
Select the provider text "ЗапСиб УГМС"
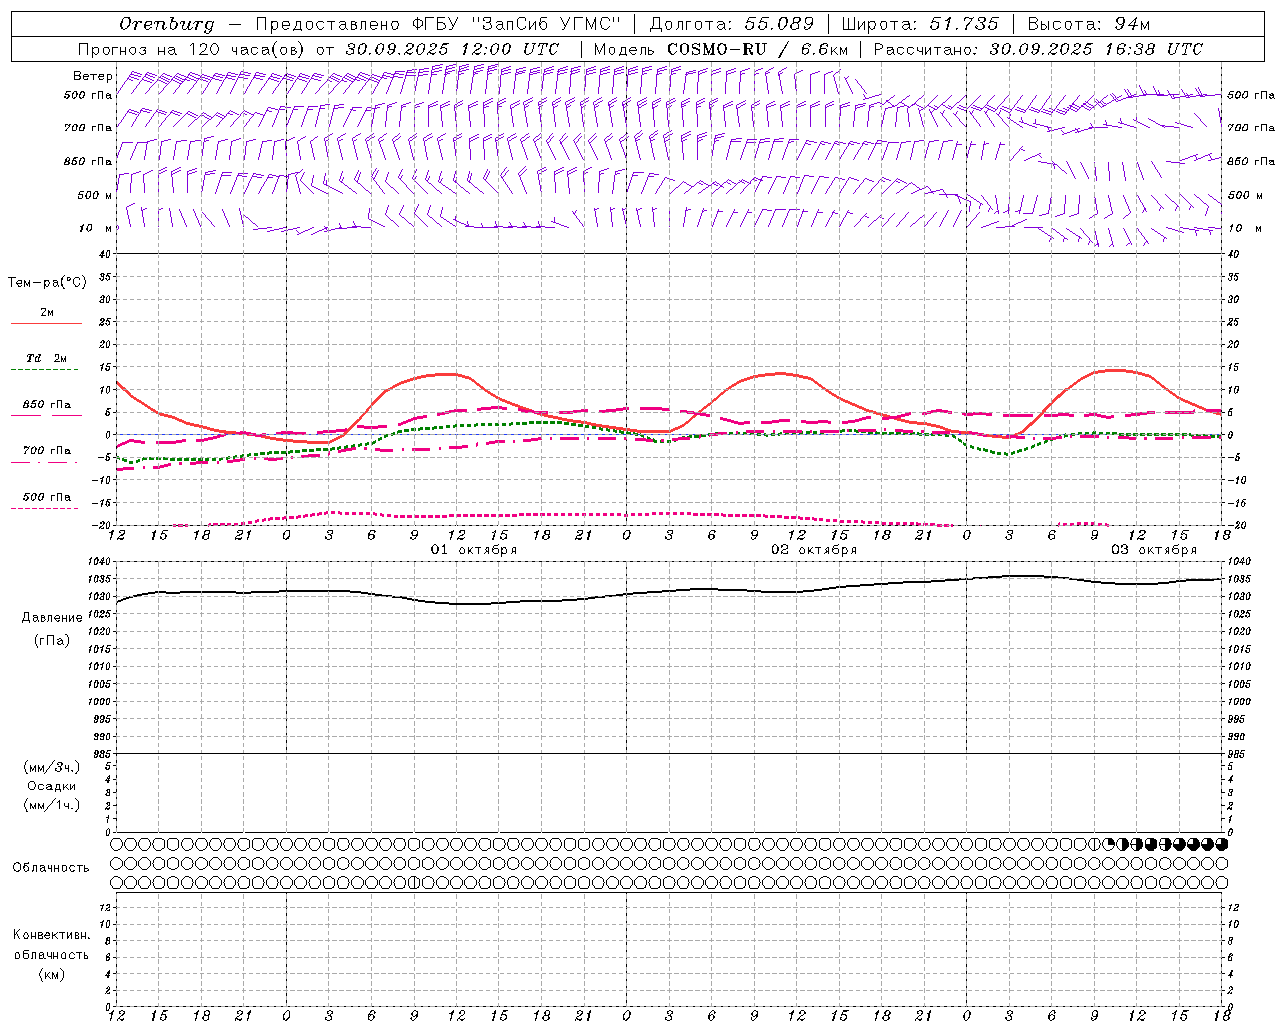click(x=546, y=24)
